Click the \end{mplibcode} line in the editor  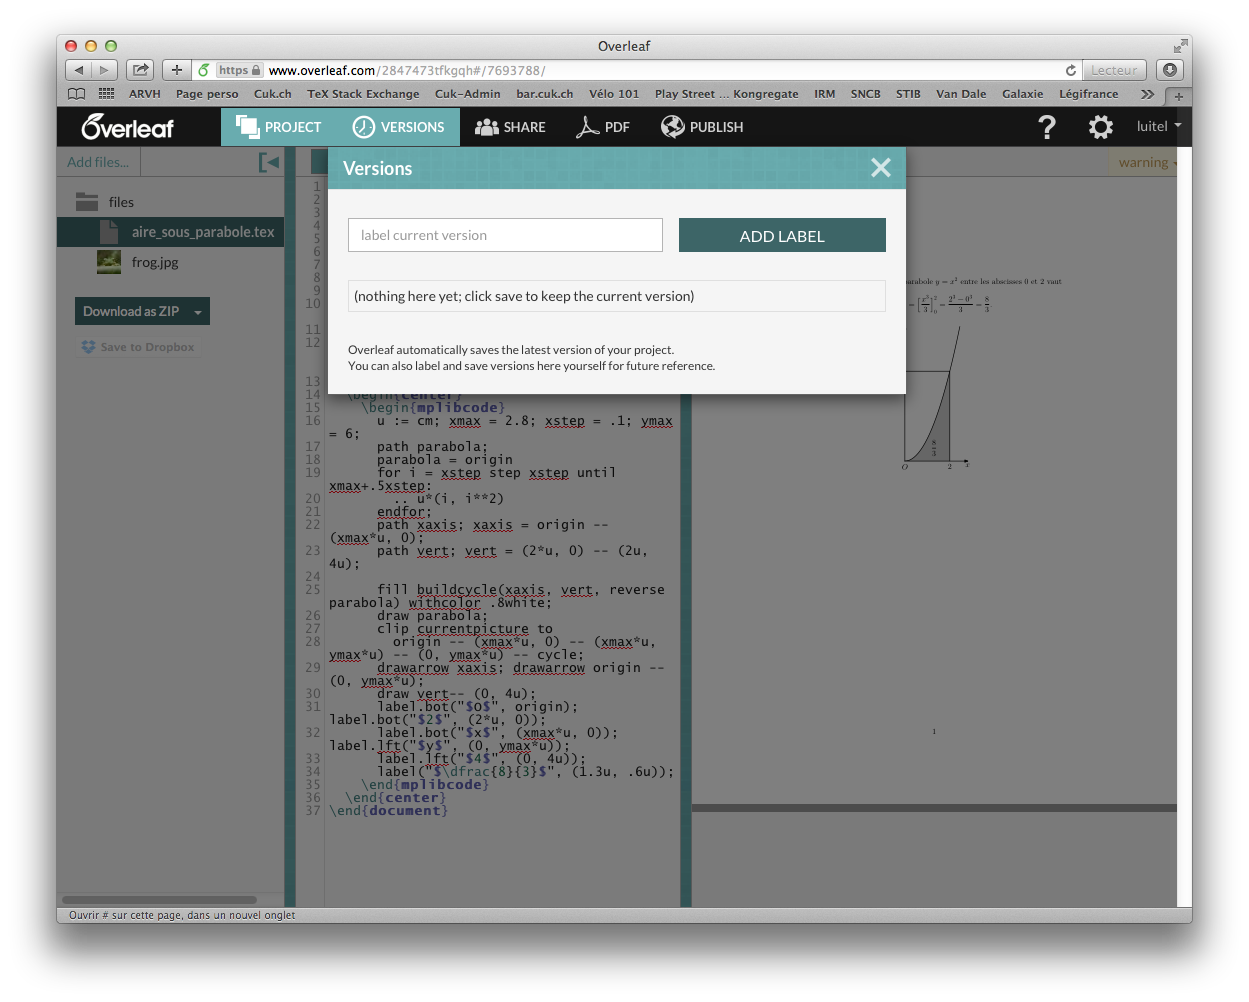pos(425,785)
